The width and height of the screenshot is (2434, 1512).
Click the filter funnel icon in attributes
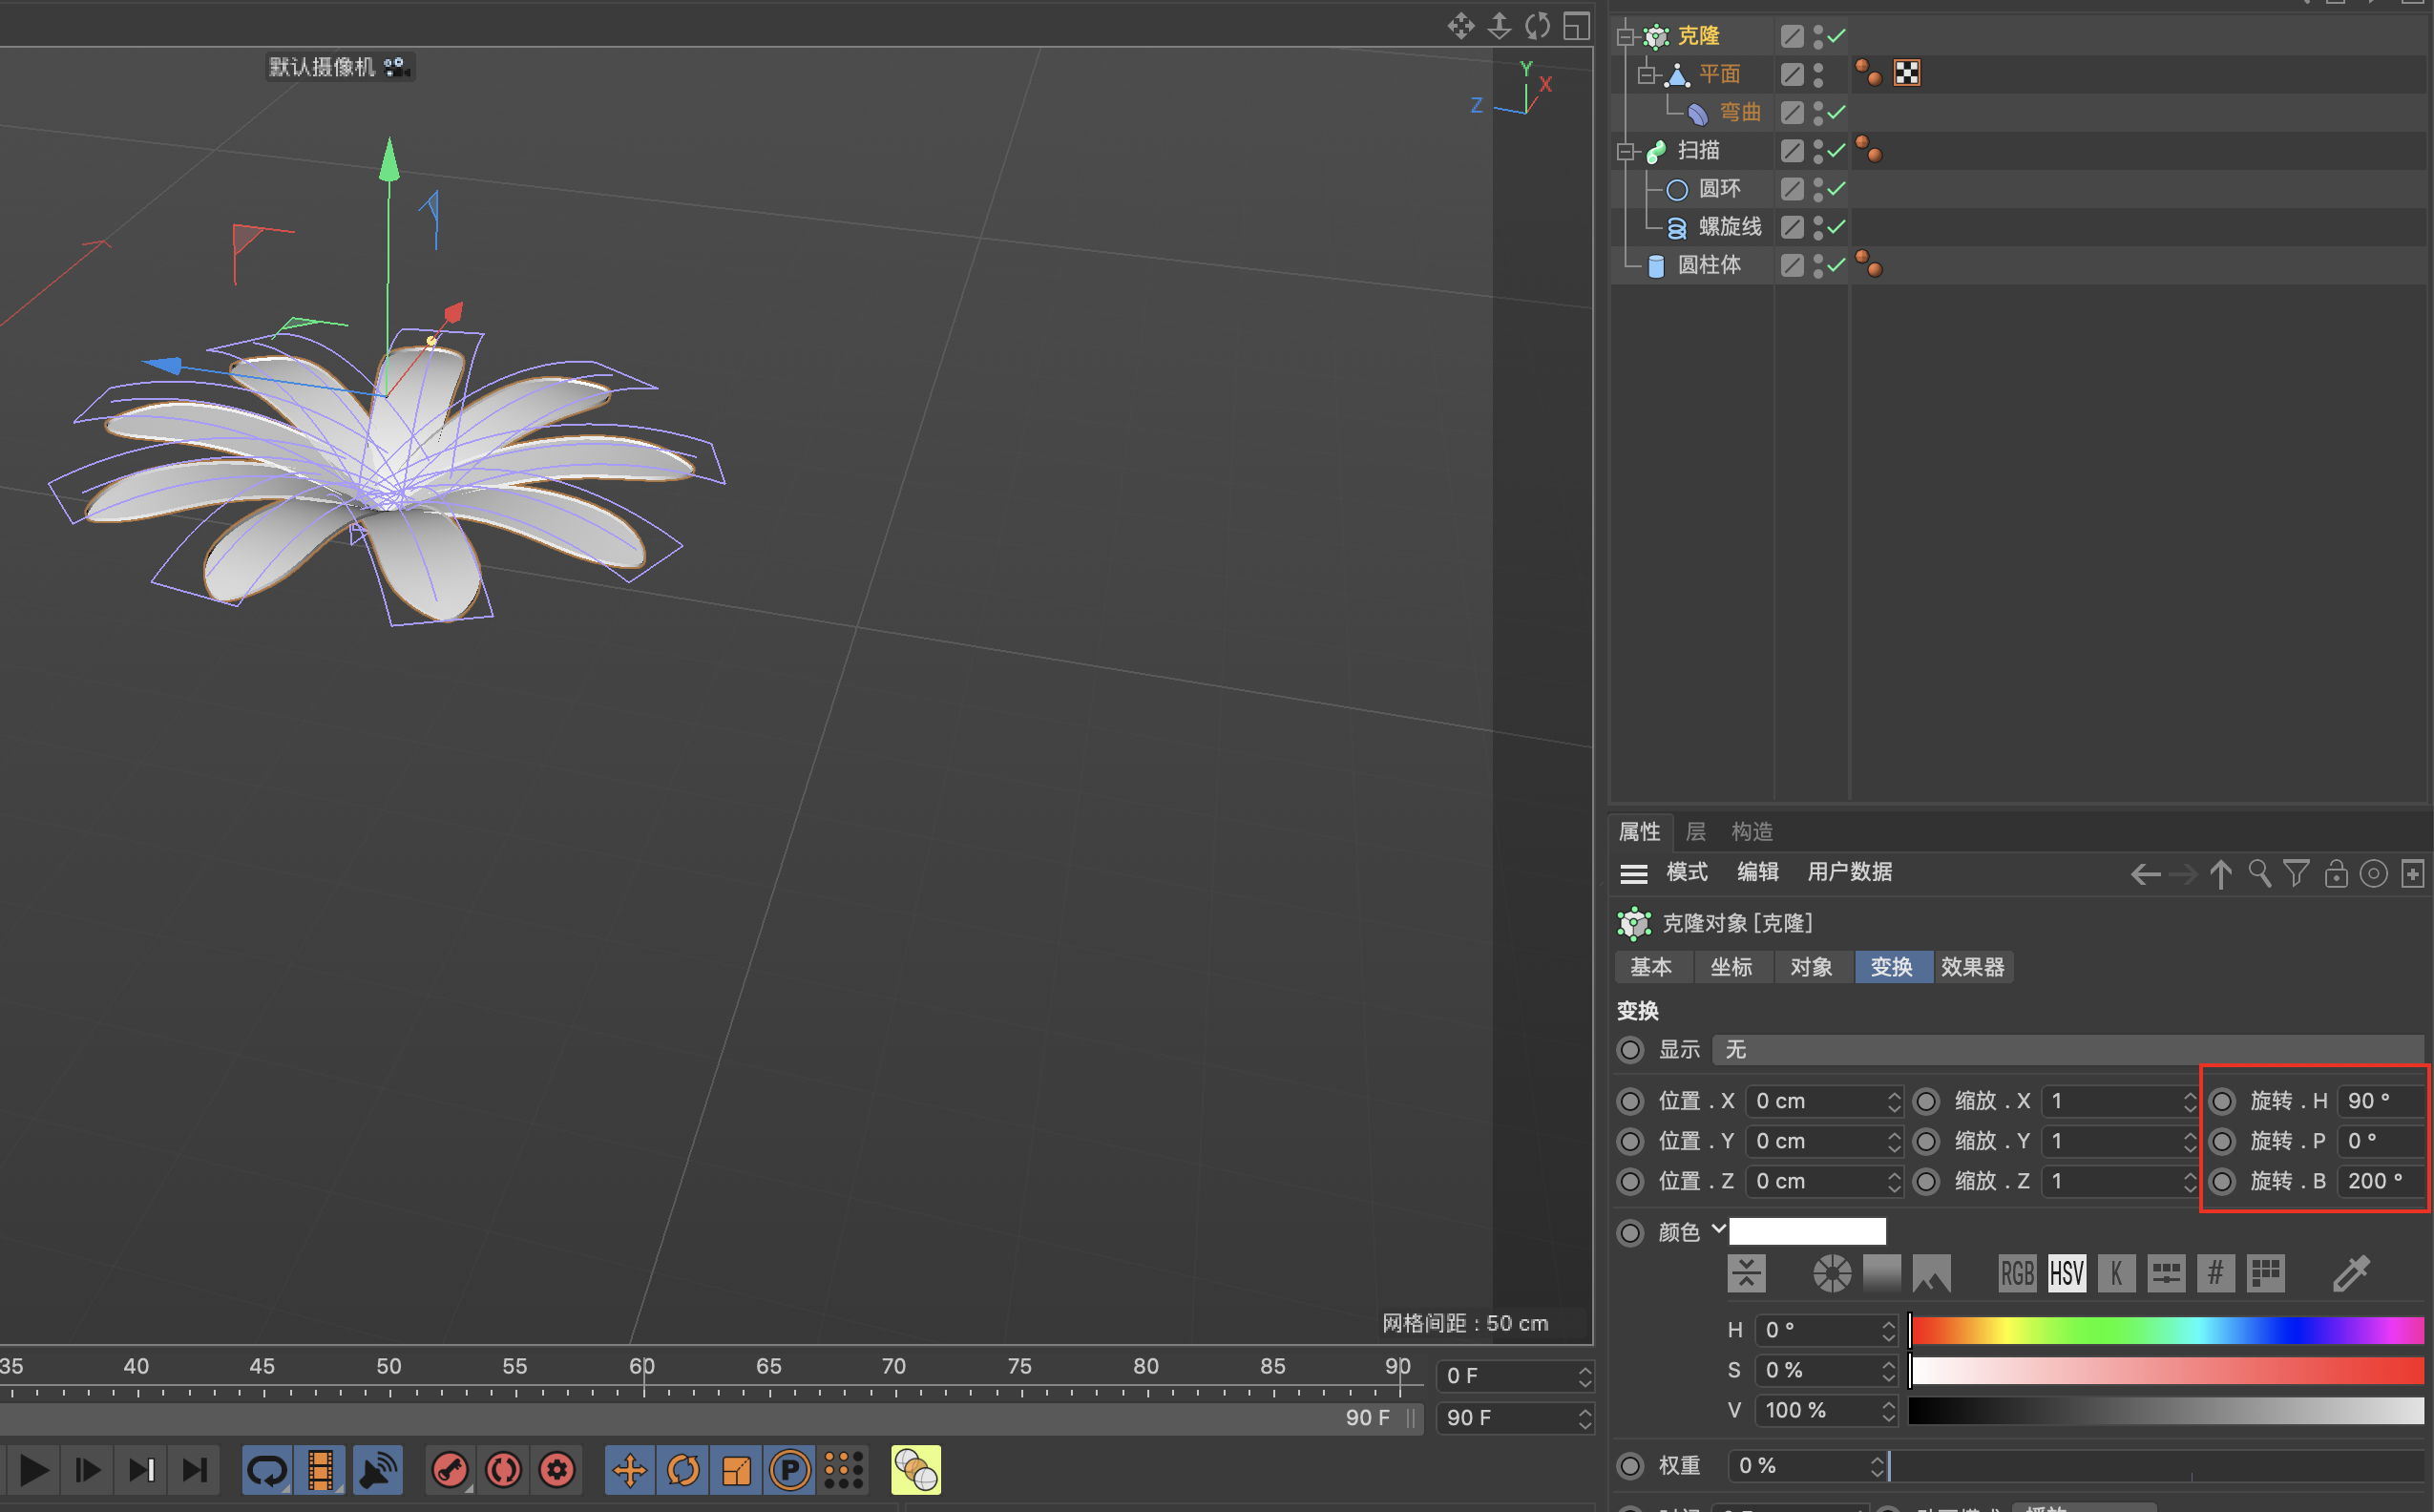2297,874
